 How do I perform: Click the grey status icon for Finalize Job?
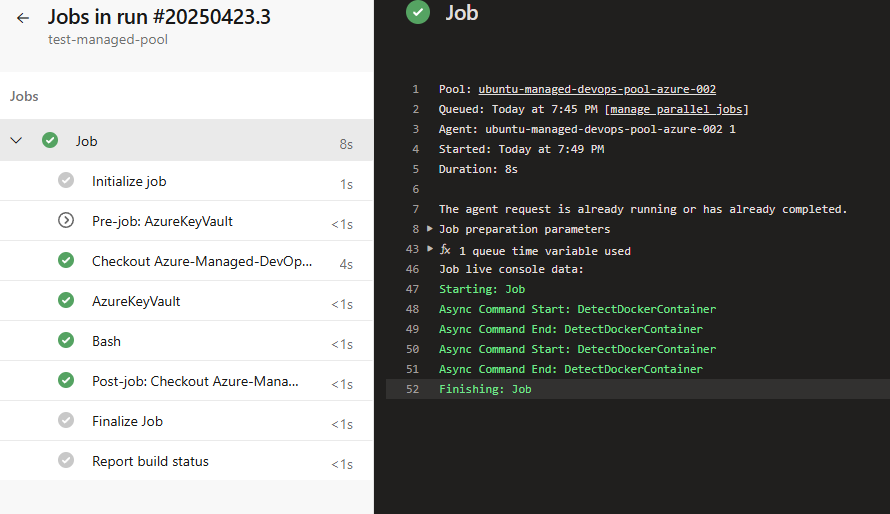point(66,421)
